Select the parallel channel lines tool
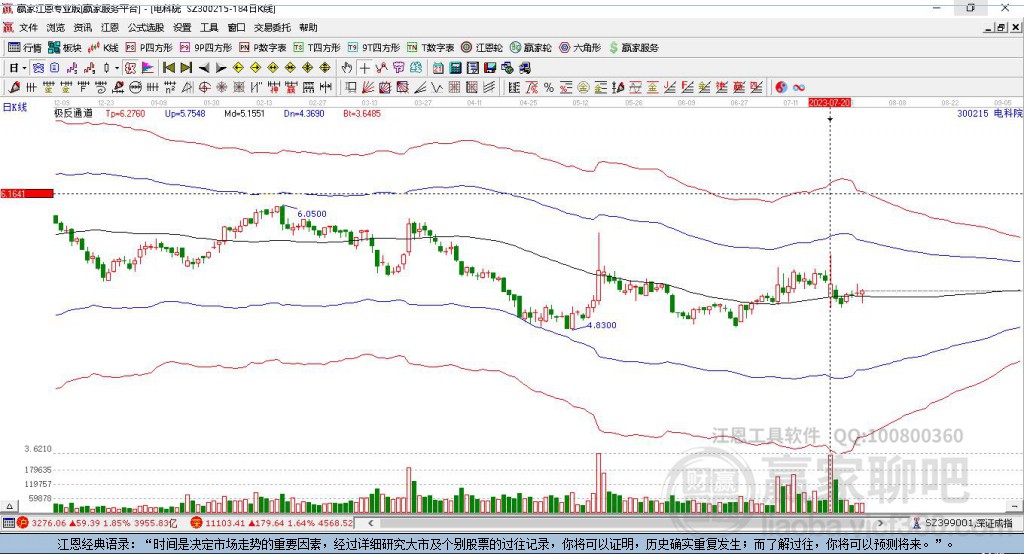 [488, 87]
